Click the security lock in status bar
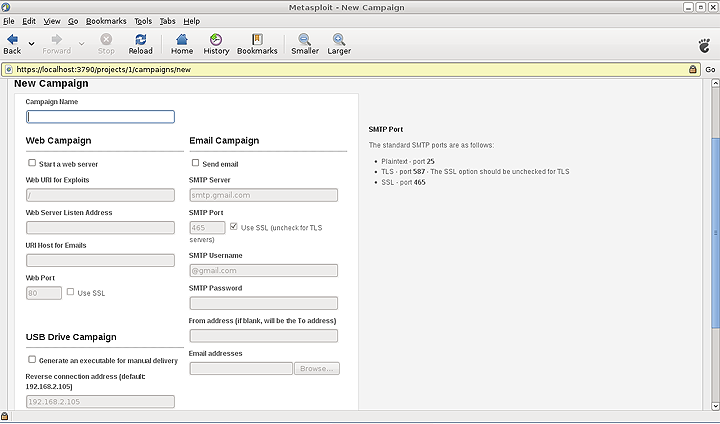 click(x=5, y=416)
